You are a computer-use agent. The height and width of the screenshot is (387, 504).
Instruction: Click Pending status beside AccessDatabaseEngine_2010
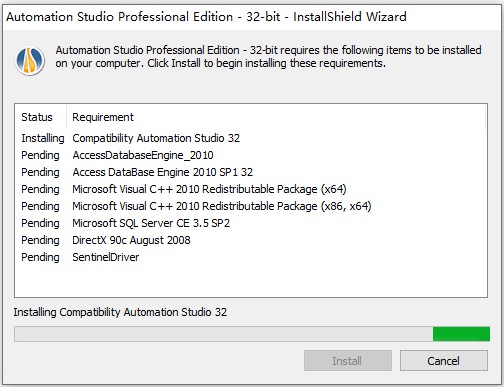[40, 155]
